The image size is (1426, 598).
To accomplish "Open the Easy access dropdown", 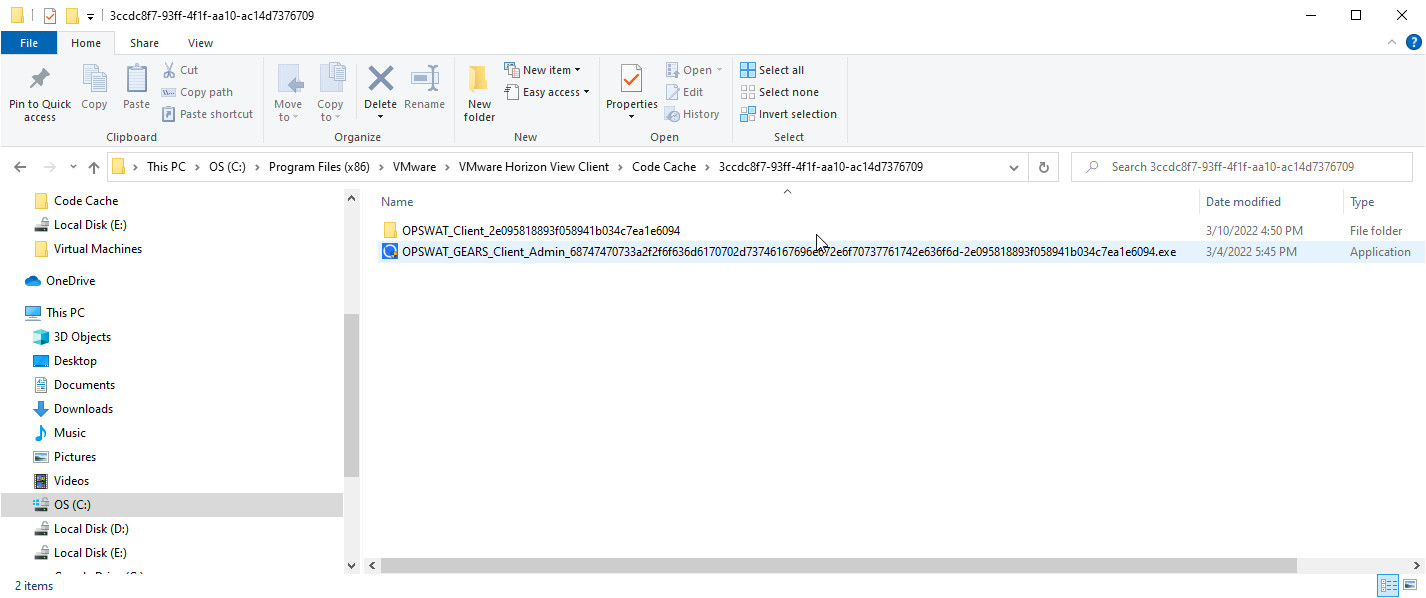I will [547, 92].
